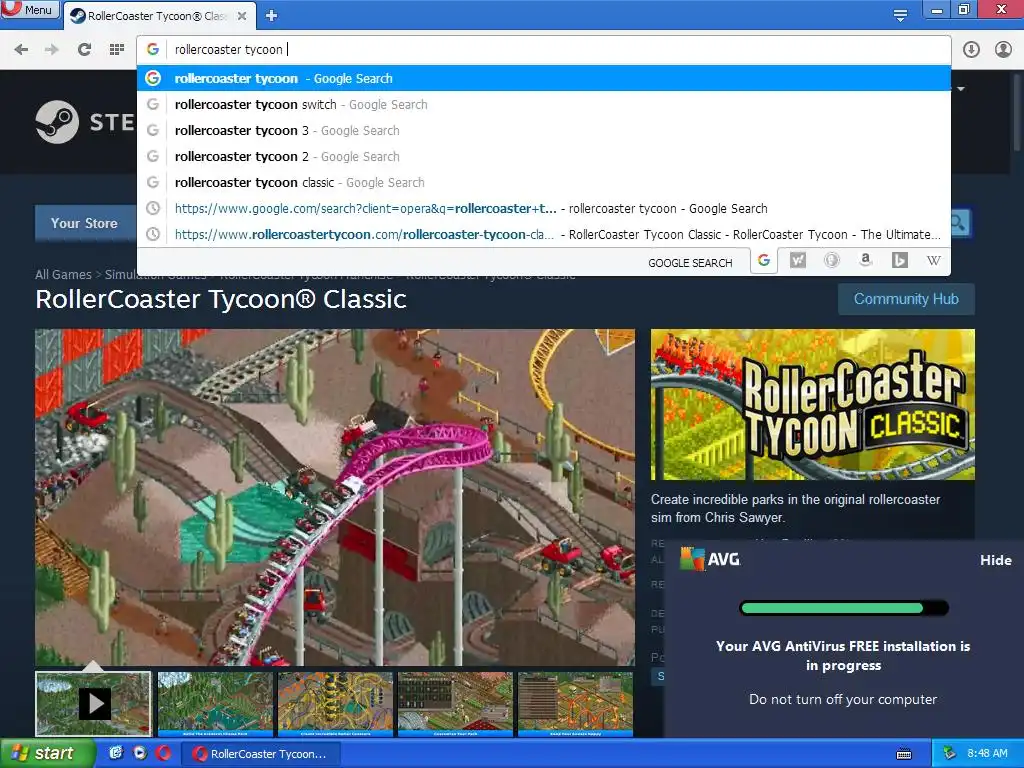1024x768 pixels.
Task: Open the Speed Dial grid icon
Action: coord(117,50)
